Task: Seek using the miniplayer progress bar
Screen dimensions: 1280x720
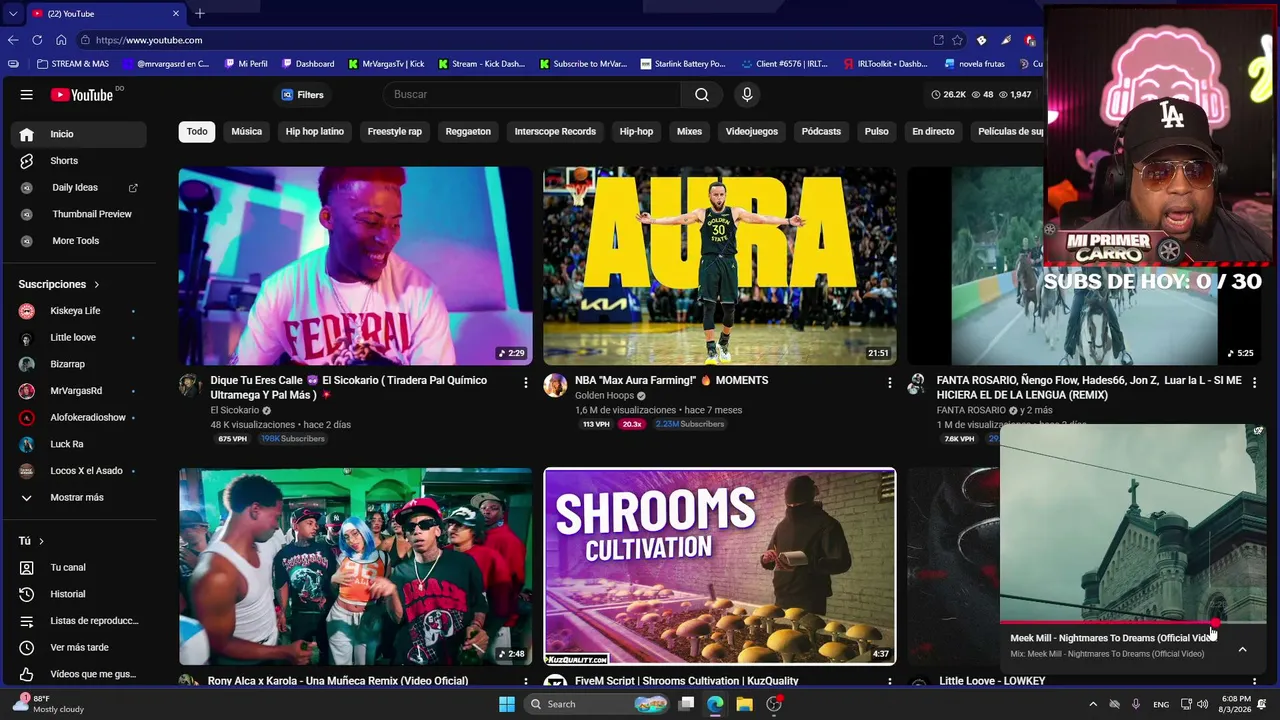Action: [x=1133, y=622]
